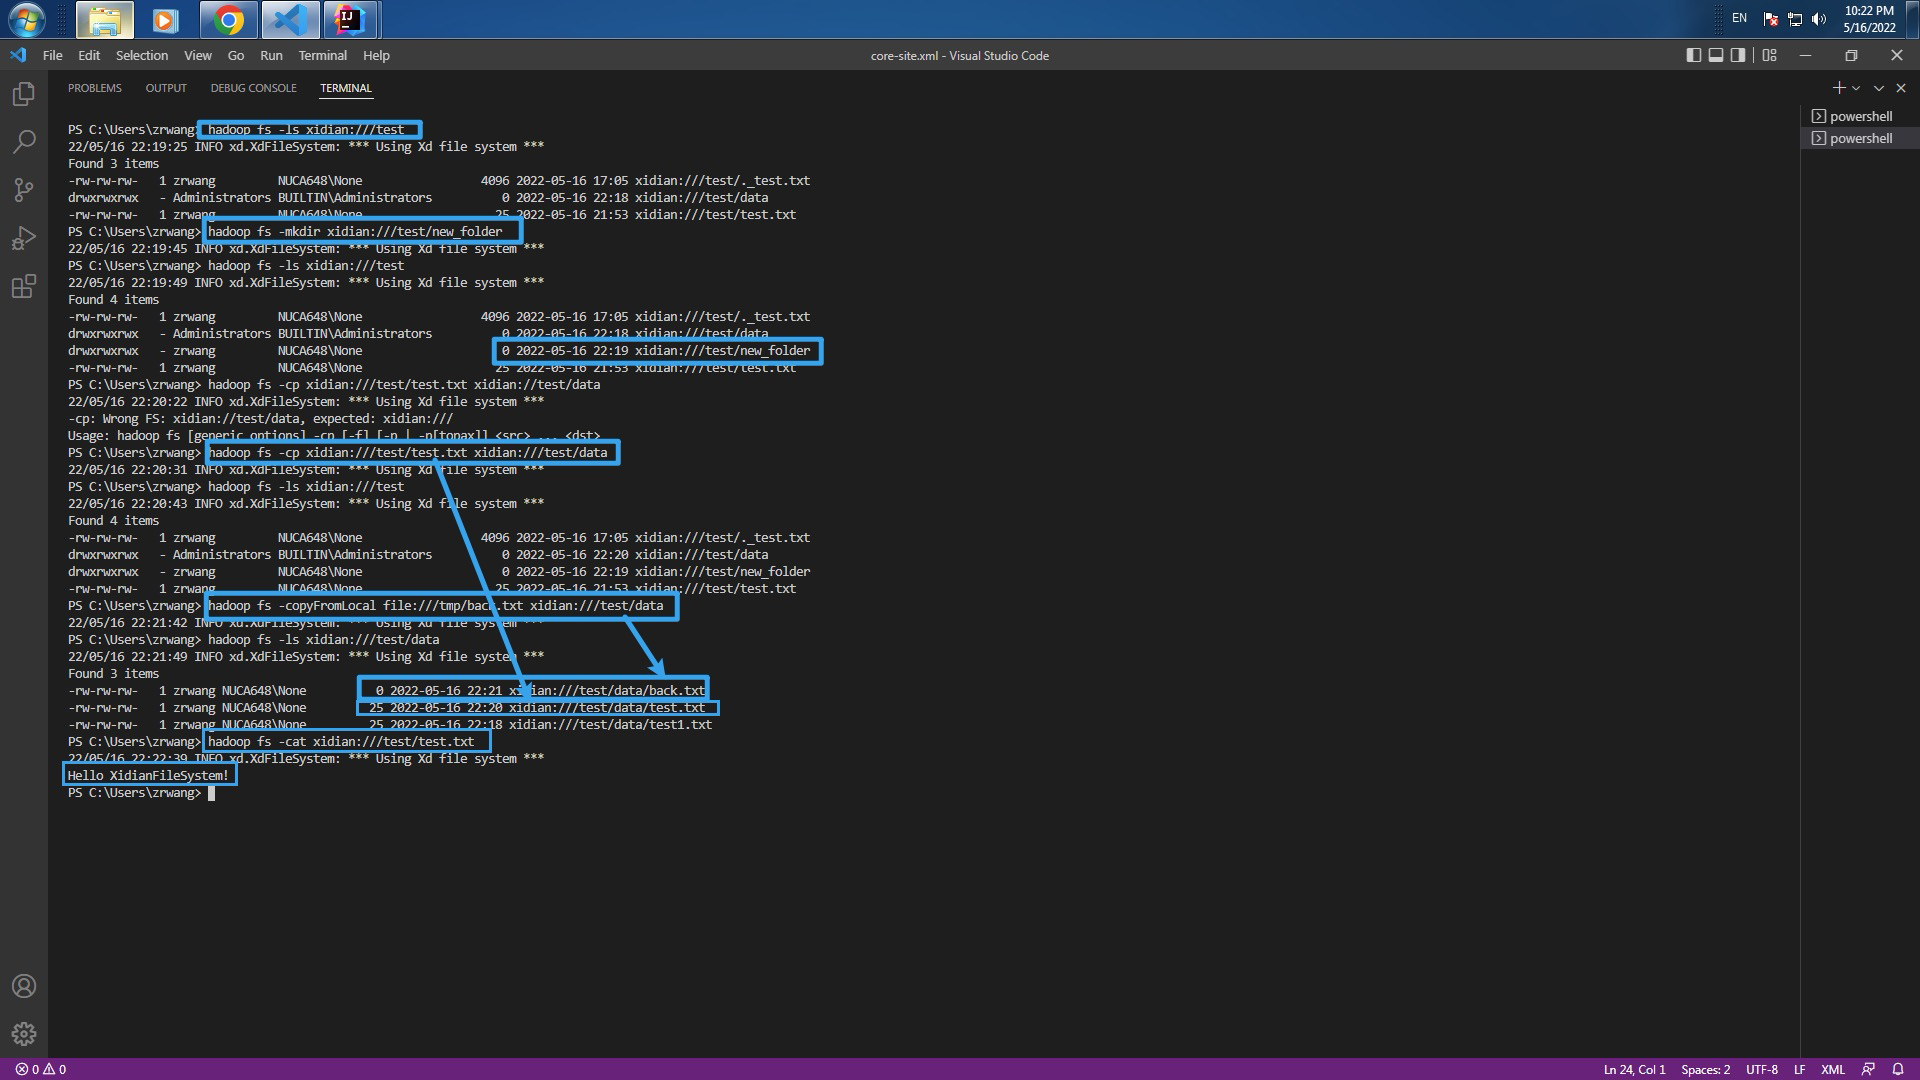The image size is (1920, 1080).
Task: Open the Accounts icon in activity bar
Action: coord(24,987)
